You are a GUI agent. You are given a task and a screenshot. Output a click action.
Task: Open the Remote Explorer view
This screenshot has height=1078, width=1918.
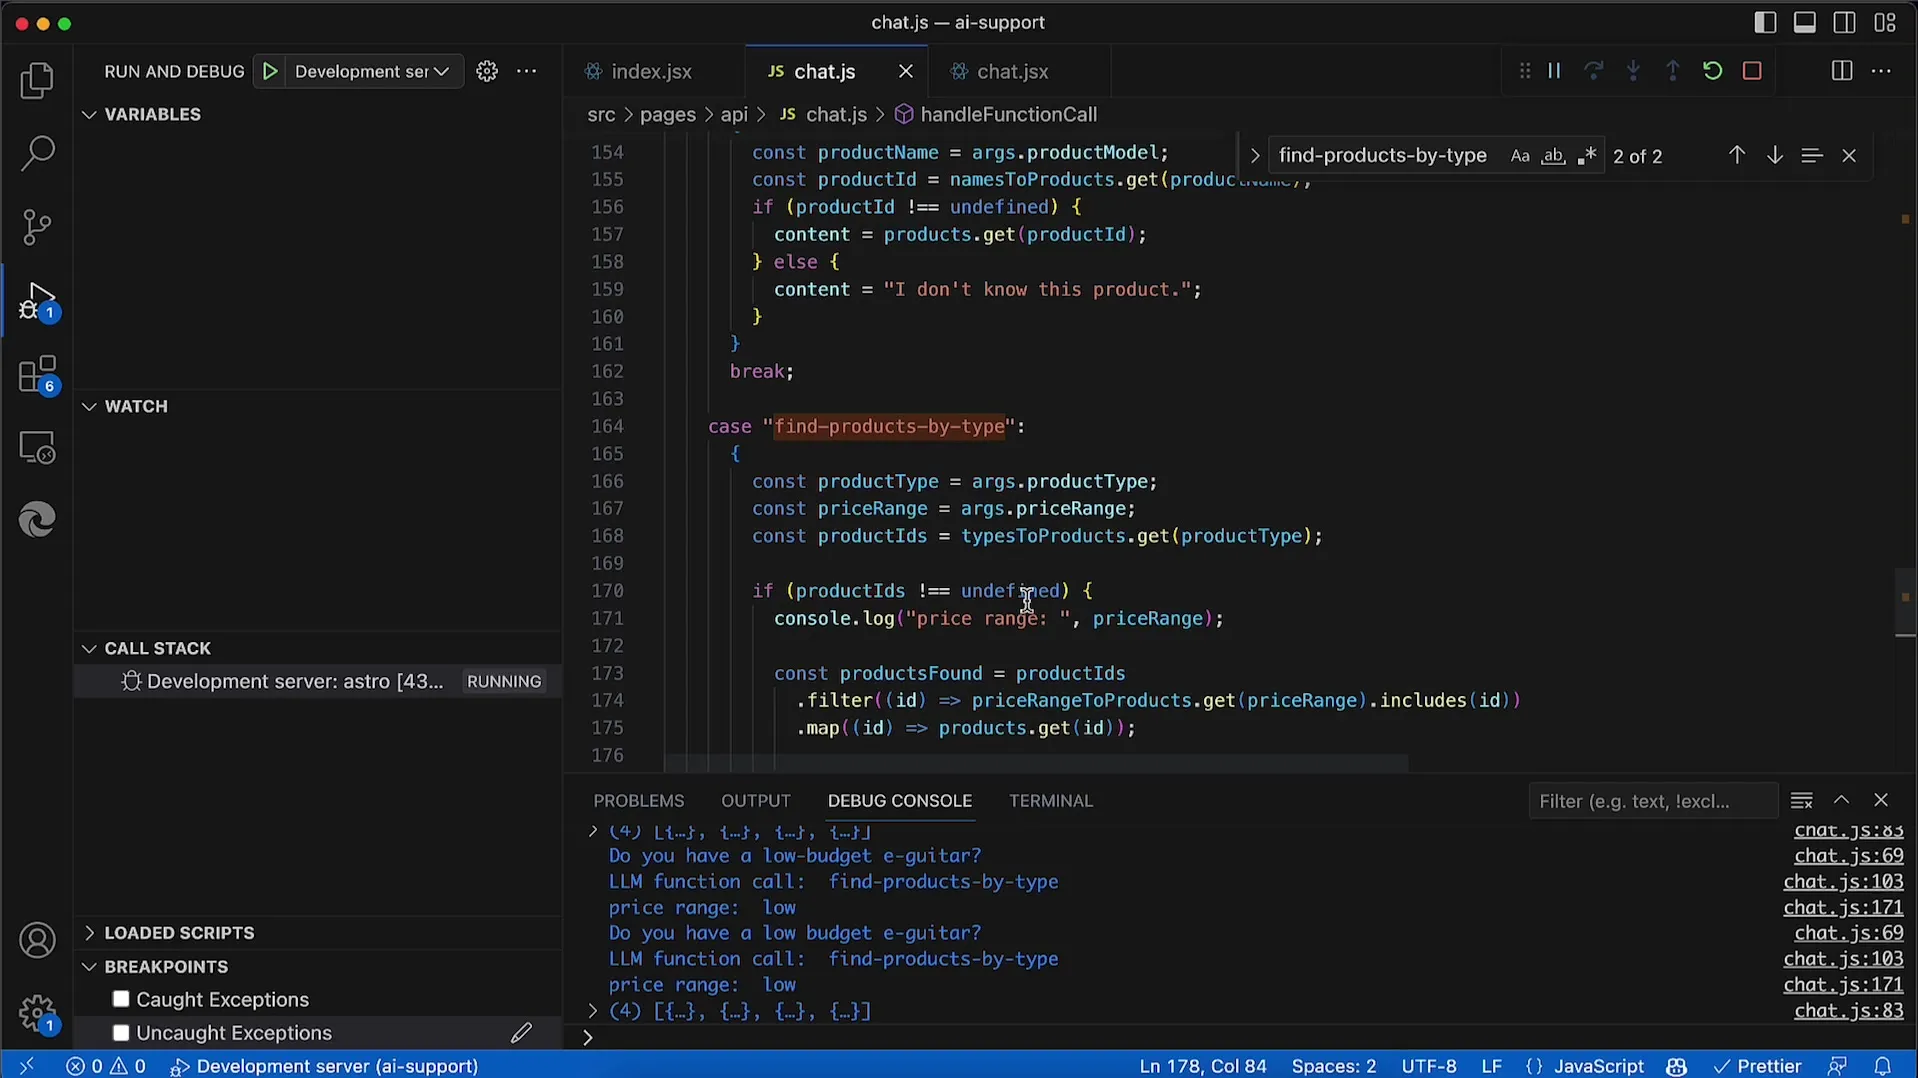[37, 448]
